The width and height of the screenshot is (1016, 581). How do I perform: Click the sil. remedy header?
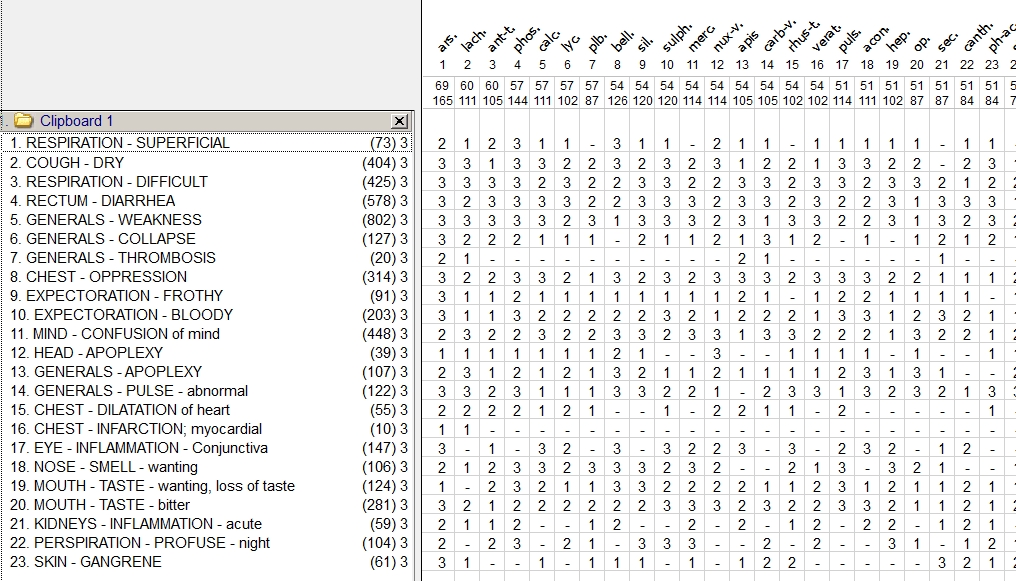[645, 43]
